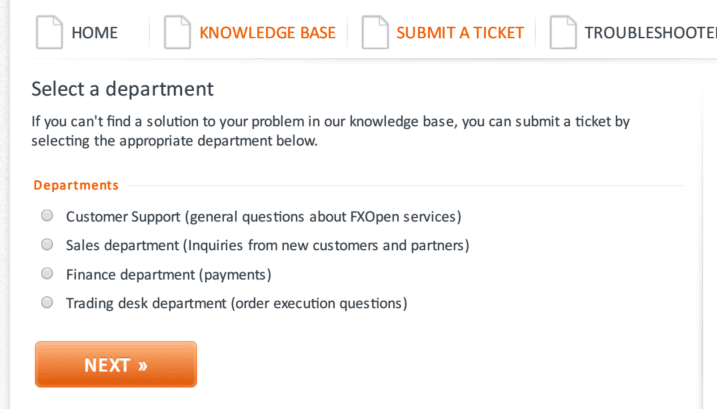Open the HOME navigation tab
Image resolution: width=717 pixels, height=409 pixels.
click(95, 33)
